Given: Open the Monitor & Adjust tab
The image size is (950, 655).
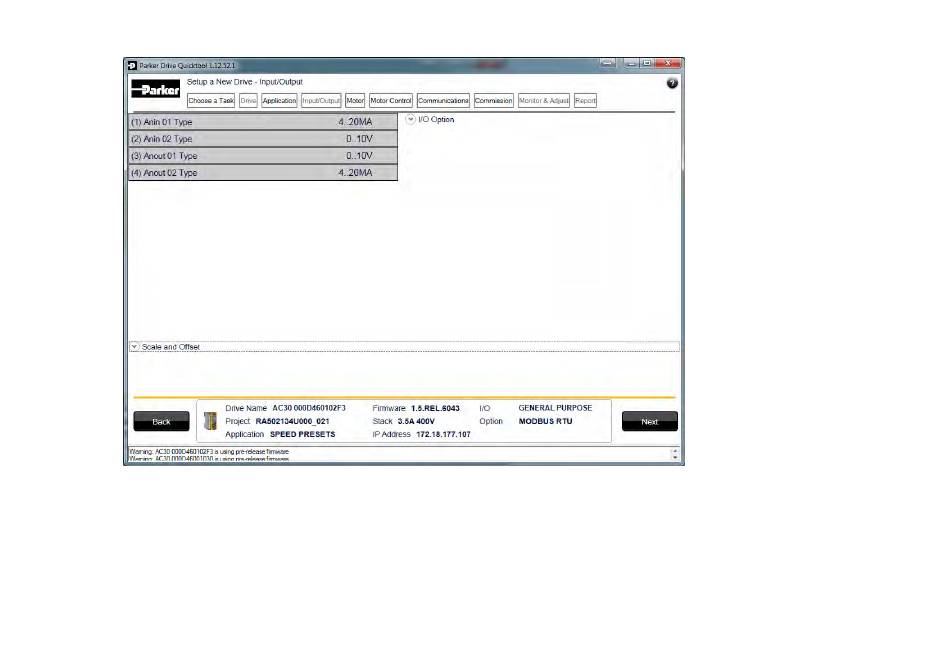Looking at the screenshot, I should click(543, 101).
